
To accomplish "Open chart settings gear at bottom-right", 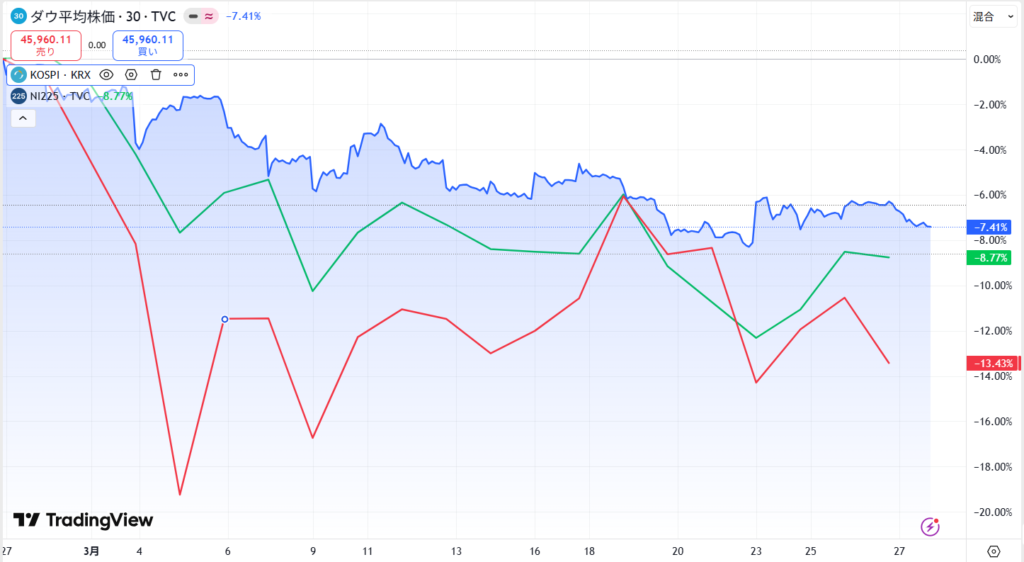I will (993, 551).
